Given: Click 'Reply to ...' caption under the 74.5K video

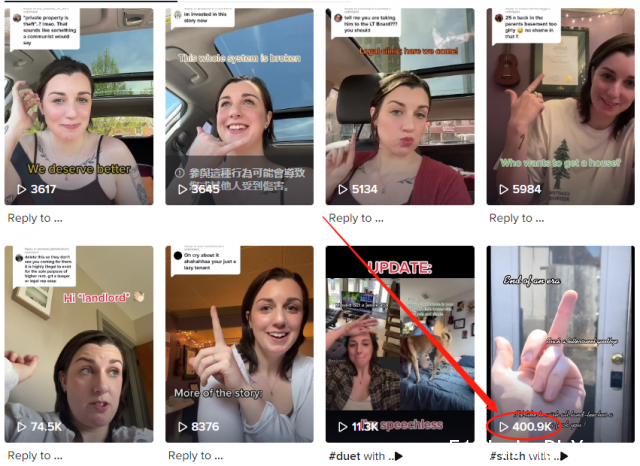Looking at the screenshot, I should pos(35,455).
